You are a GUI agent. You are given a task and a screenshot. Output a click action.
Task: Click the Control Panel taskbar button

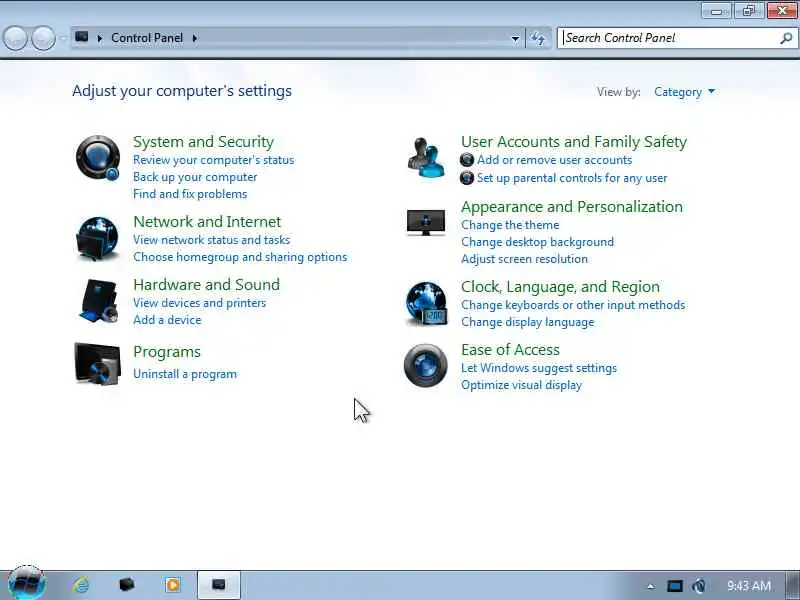point(218,585)
